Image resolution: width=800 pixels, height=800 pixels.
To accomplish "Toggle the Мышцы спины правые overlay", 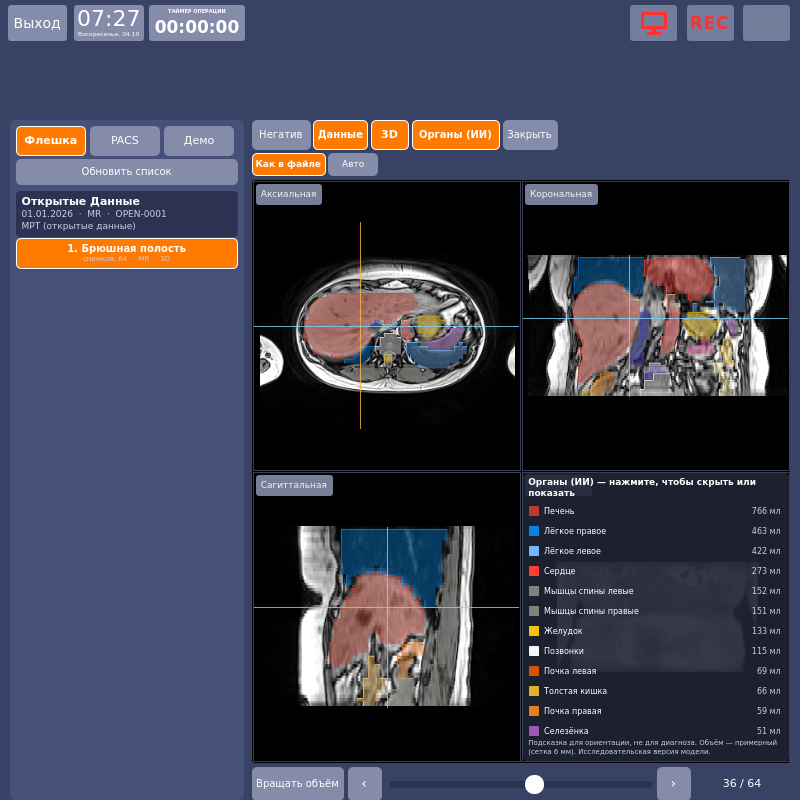I will tap(655, 611).
